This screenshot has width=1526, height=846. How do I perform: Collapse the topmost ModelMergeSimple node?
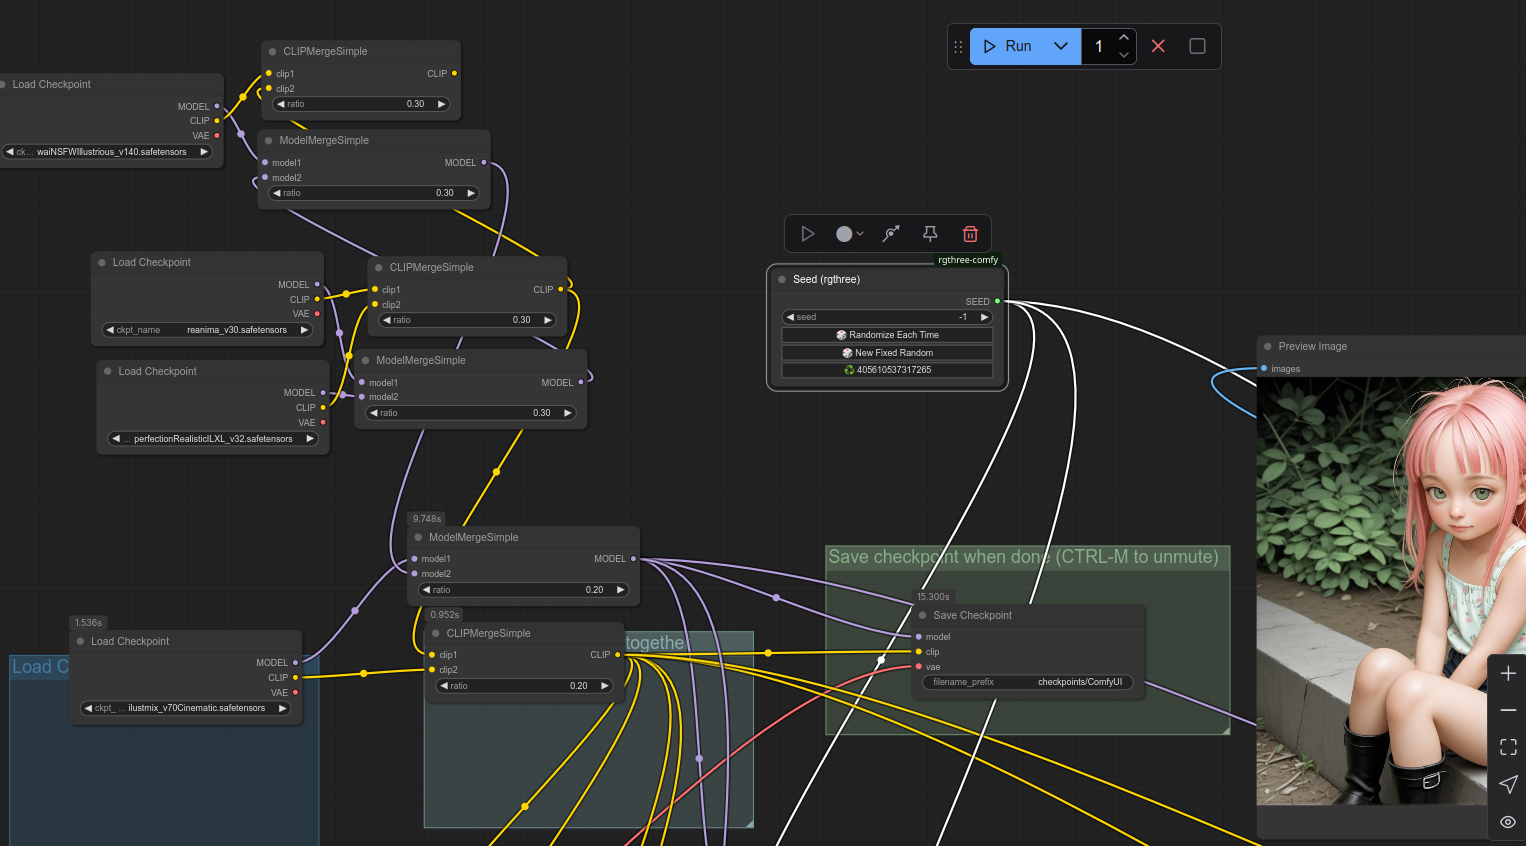(268, 140)
